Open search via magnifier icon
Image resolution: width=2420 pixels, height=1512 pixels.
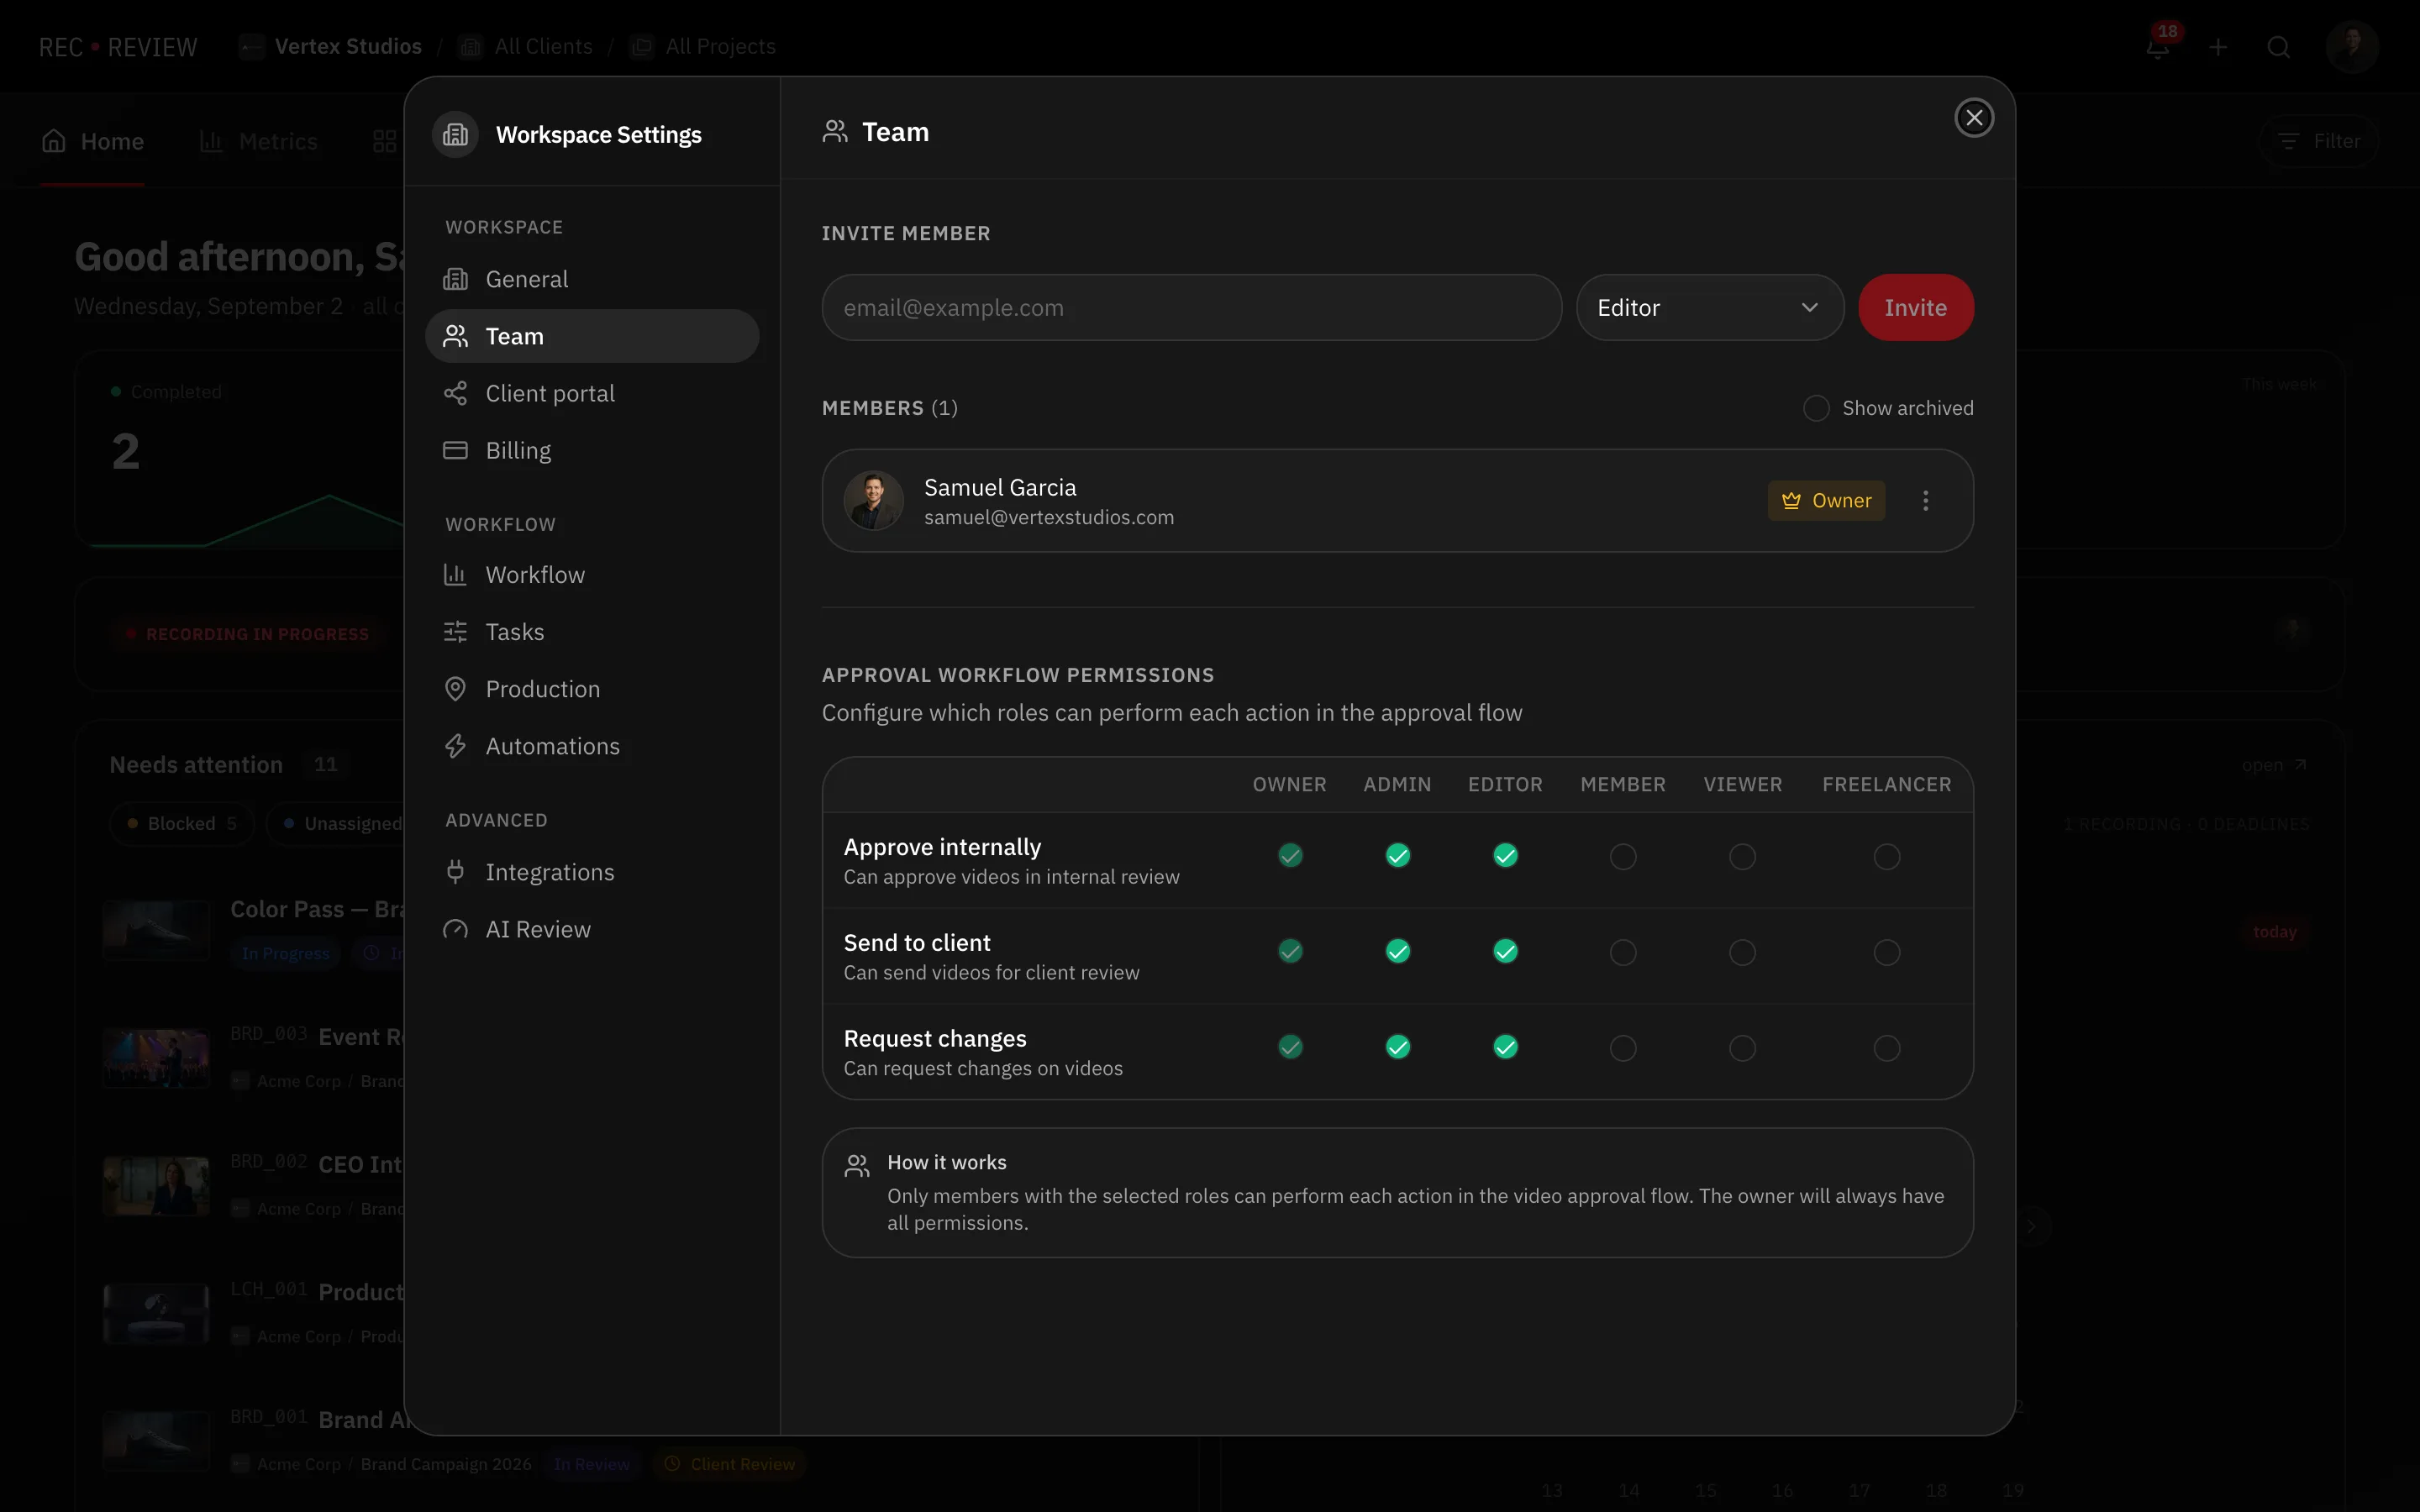click(x=2278, y=47)
